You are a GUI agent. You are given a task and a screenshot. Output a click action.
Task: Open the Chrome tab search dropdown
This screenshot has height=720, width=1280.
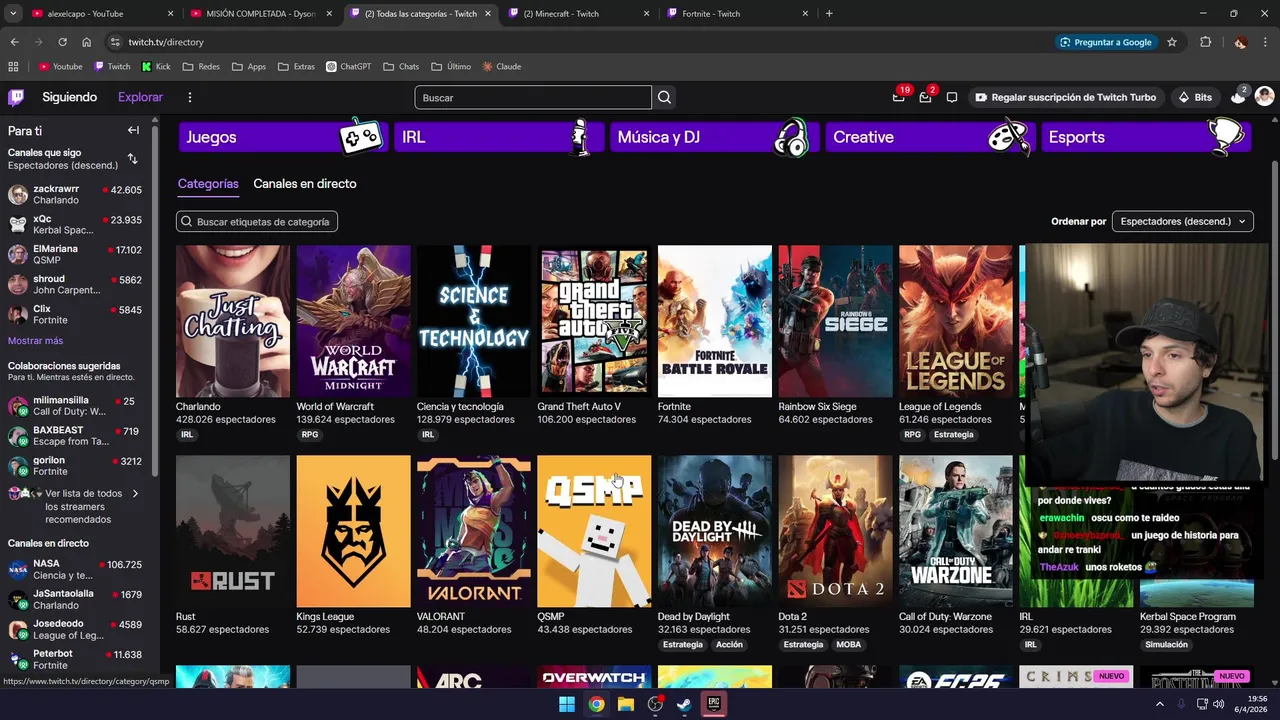coord(13,13)
